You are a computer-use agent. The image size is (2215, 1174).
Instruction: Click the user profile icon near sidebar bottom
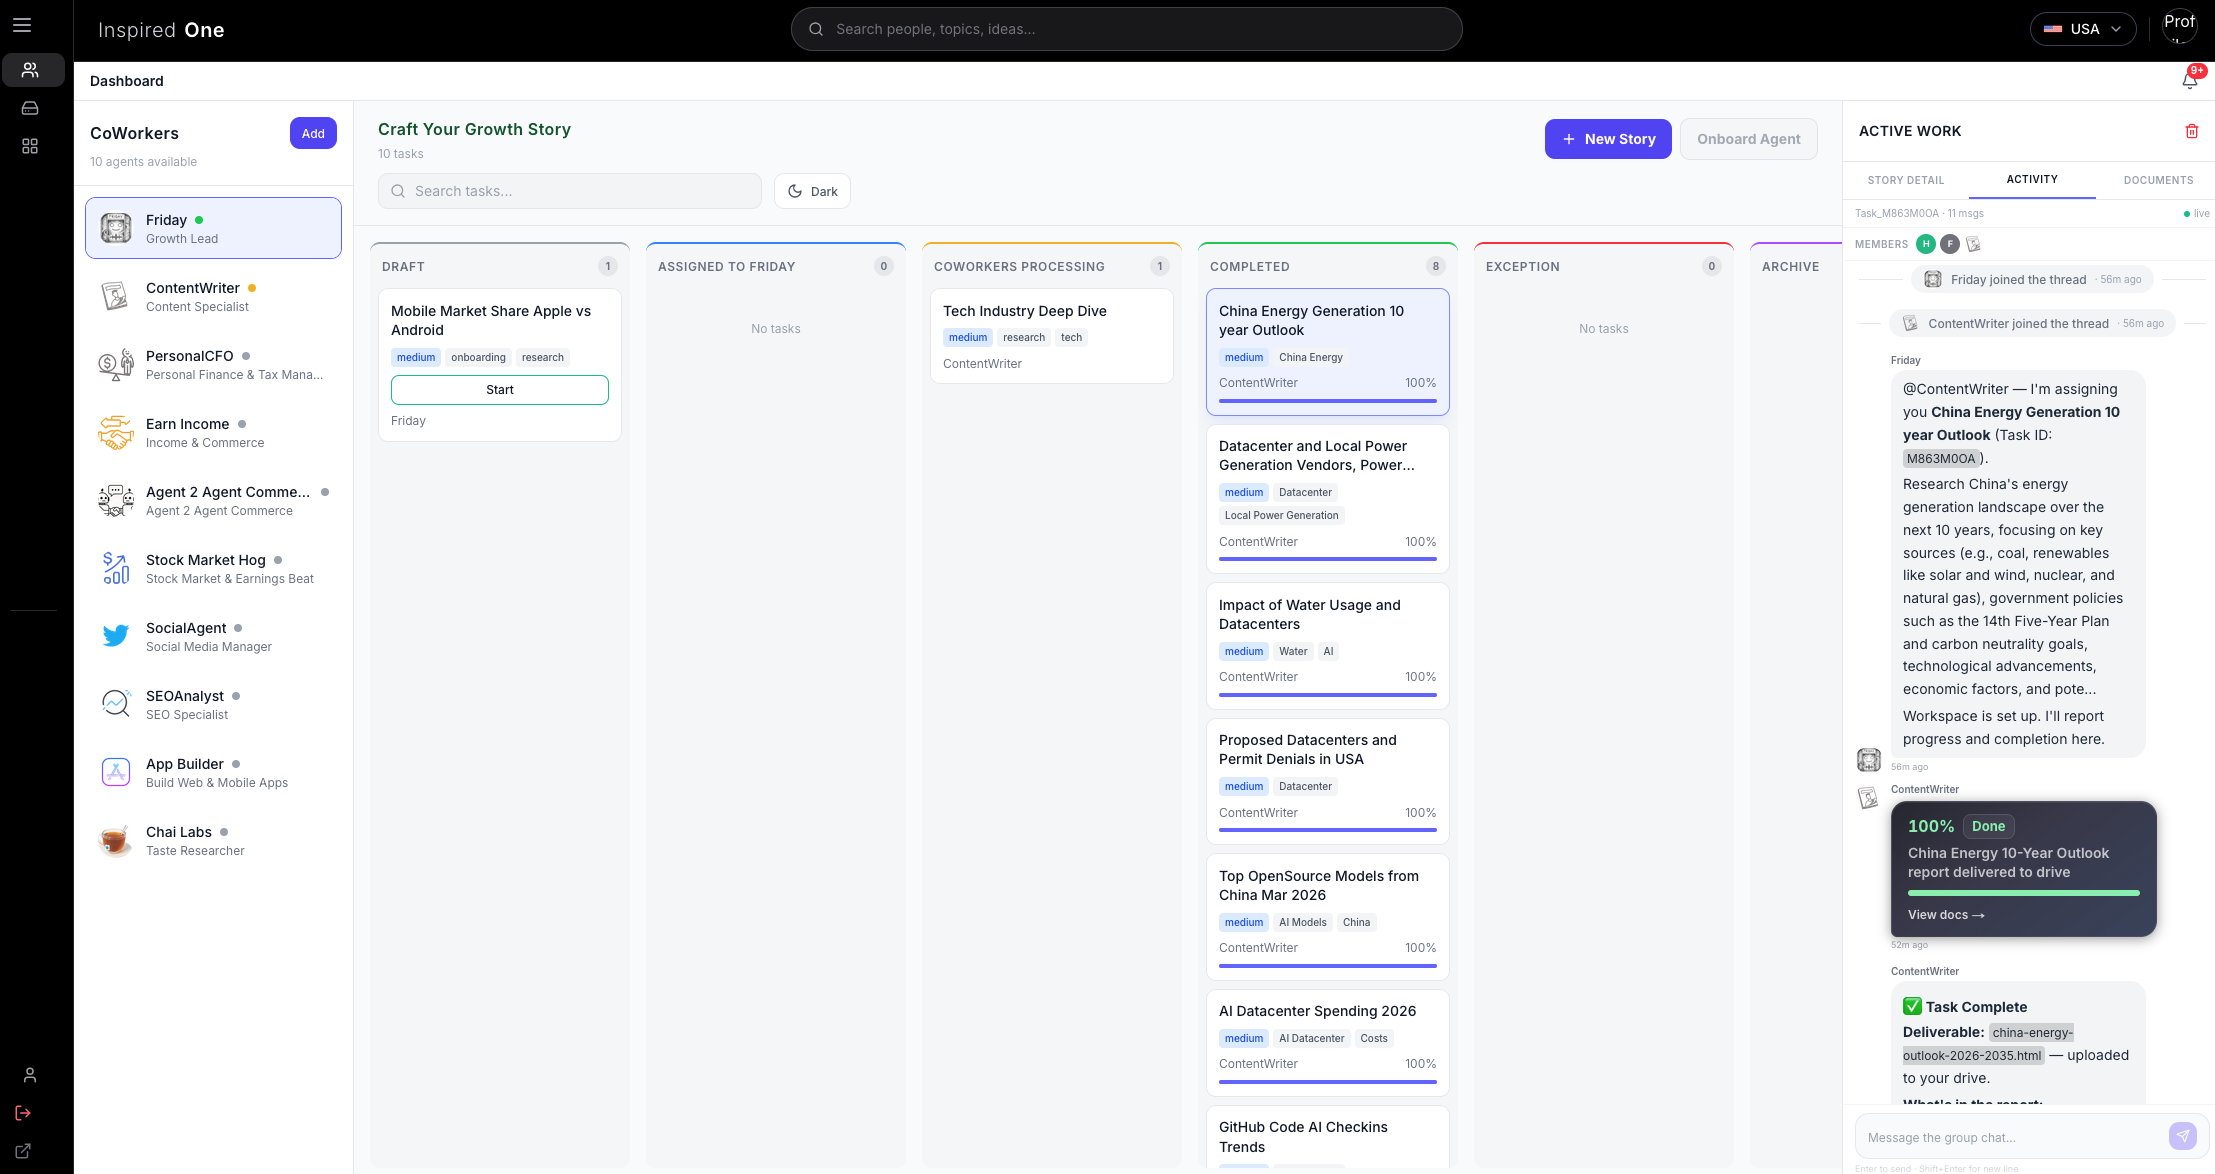point(29,1075)
